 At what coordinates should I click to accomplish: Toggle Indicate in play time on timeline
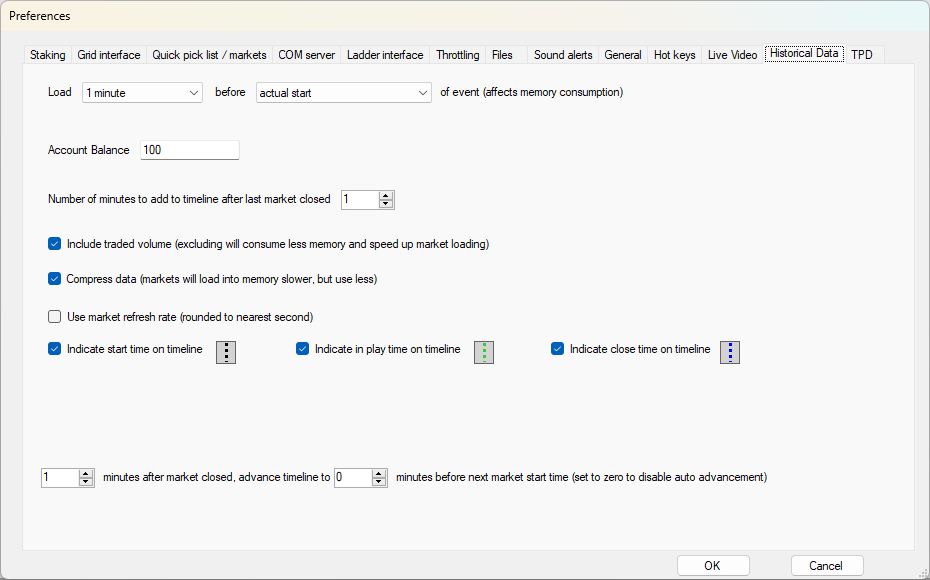click(x=302, y=349)
